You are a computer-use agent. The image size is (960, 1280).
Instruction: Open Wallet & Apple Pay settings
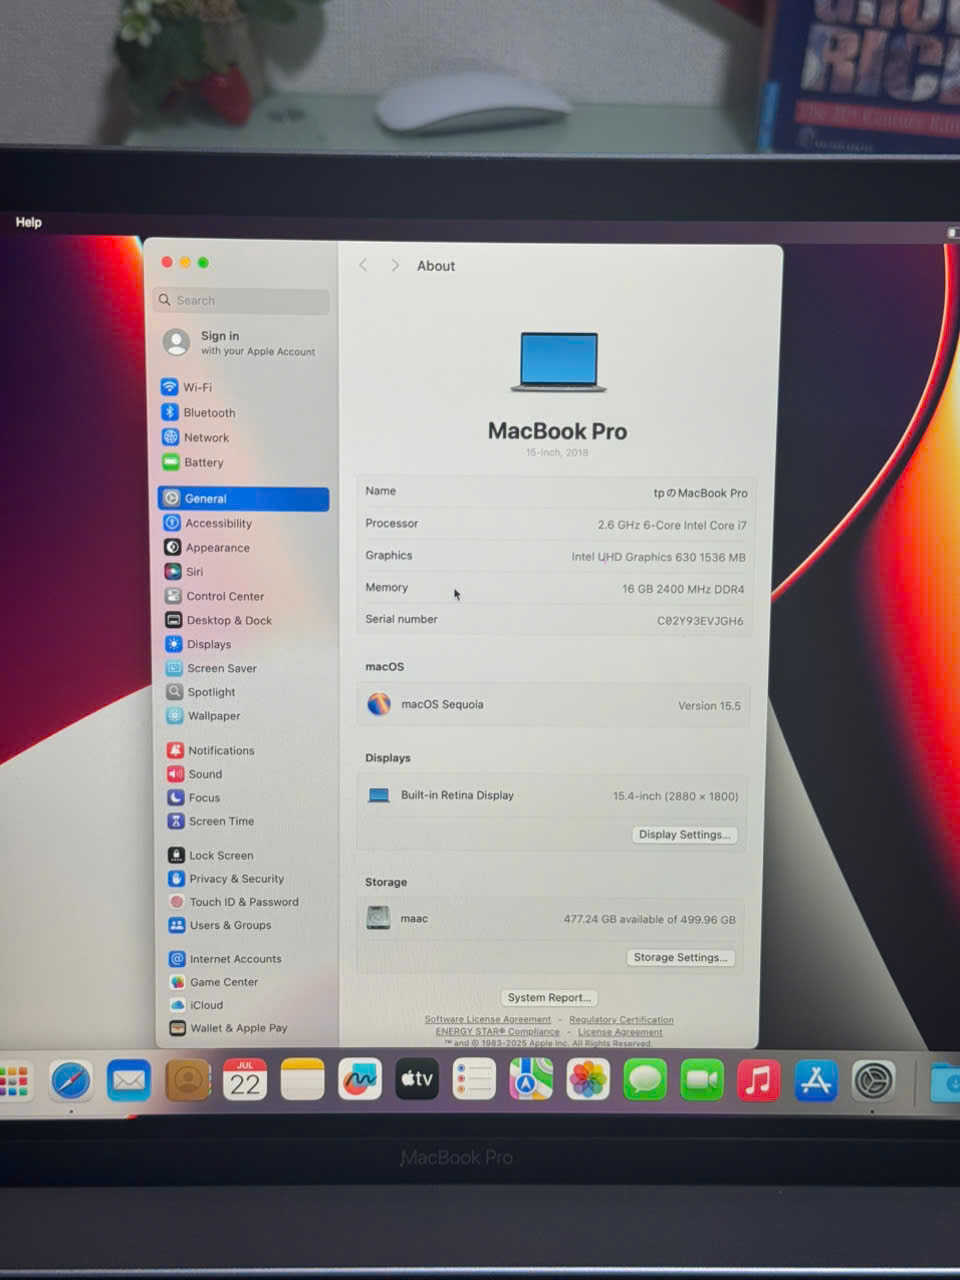(x=229, y=1027)
